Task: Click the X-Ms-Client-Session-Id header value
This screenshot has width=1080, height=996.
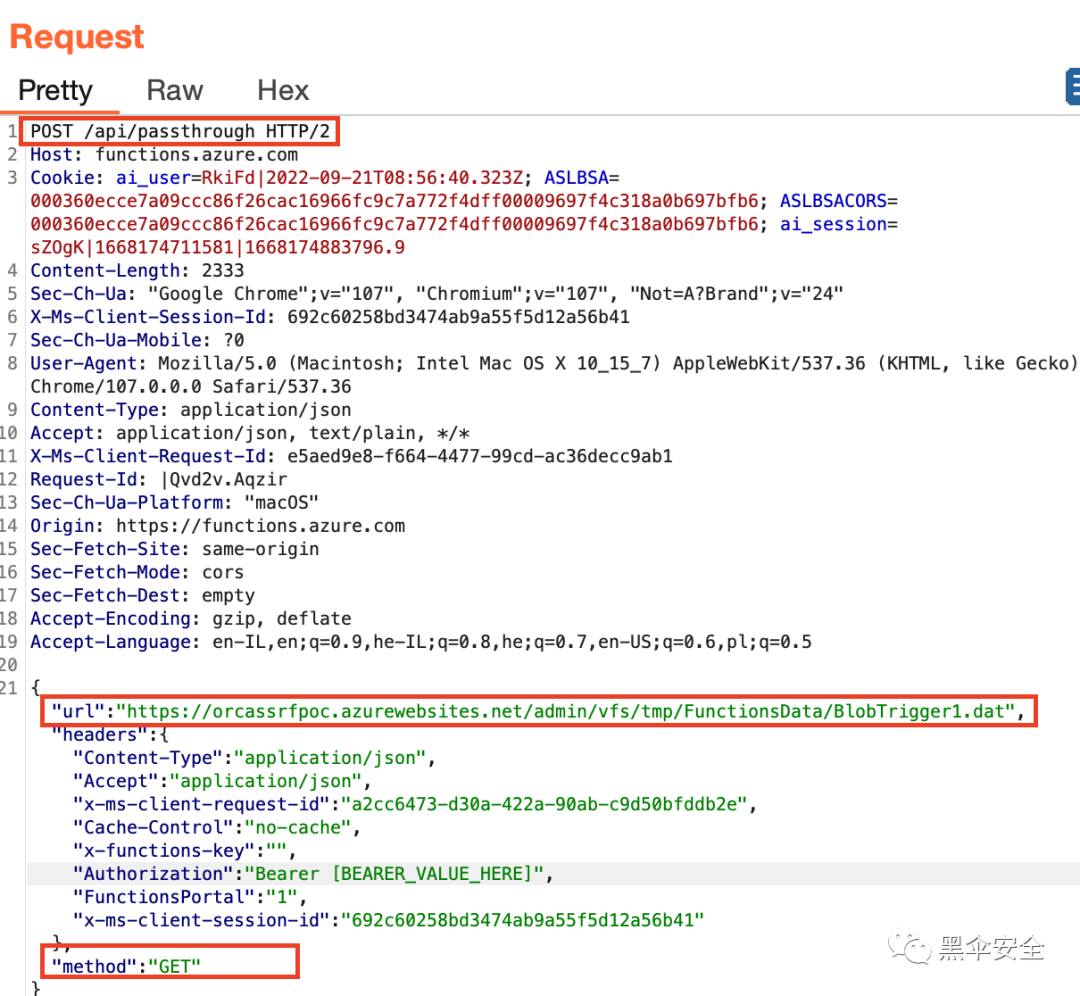Action: [x=458, y=317]
